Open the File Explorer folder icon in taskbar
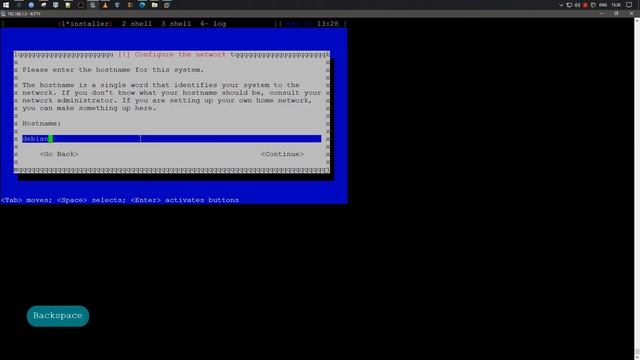The image size is (640, 360). 154,5
